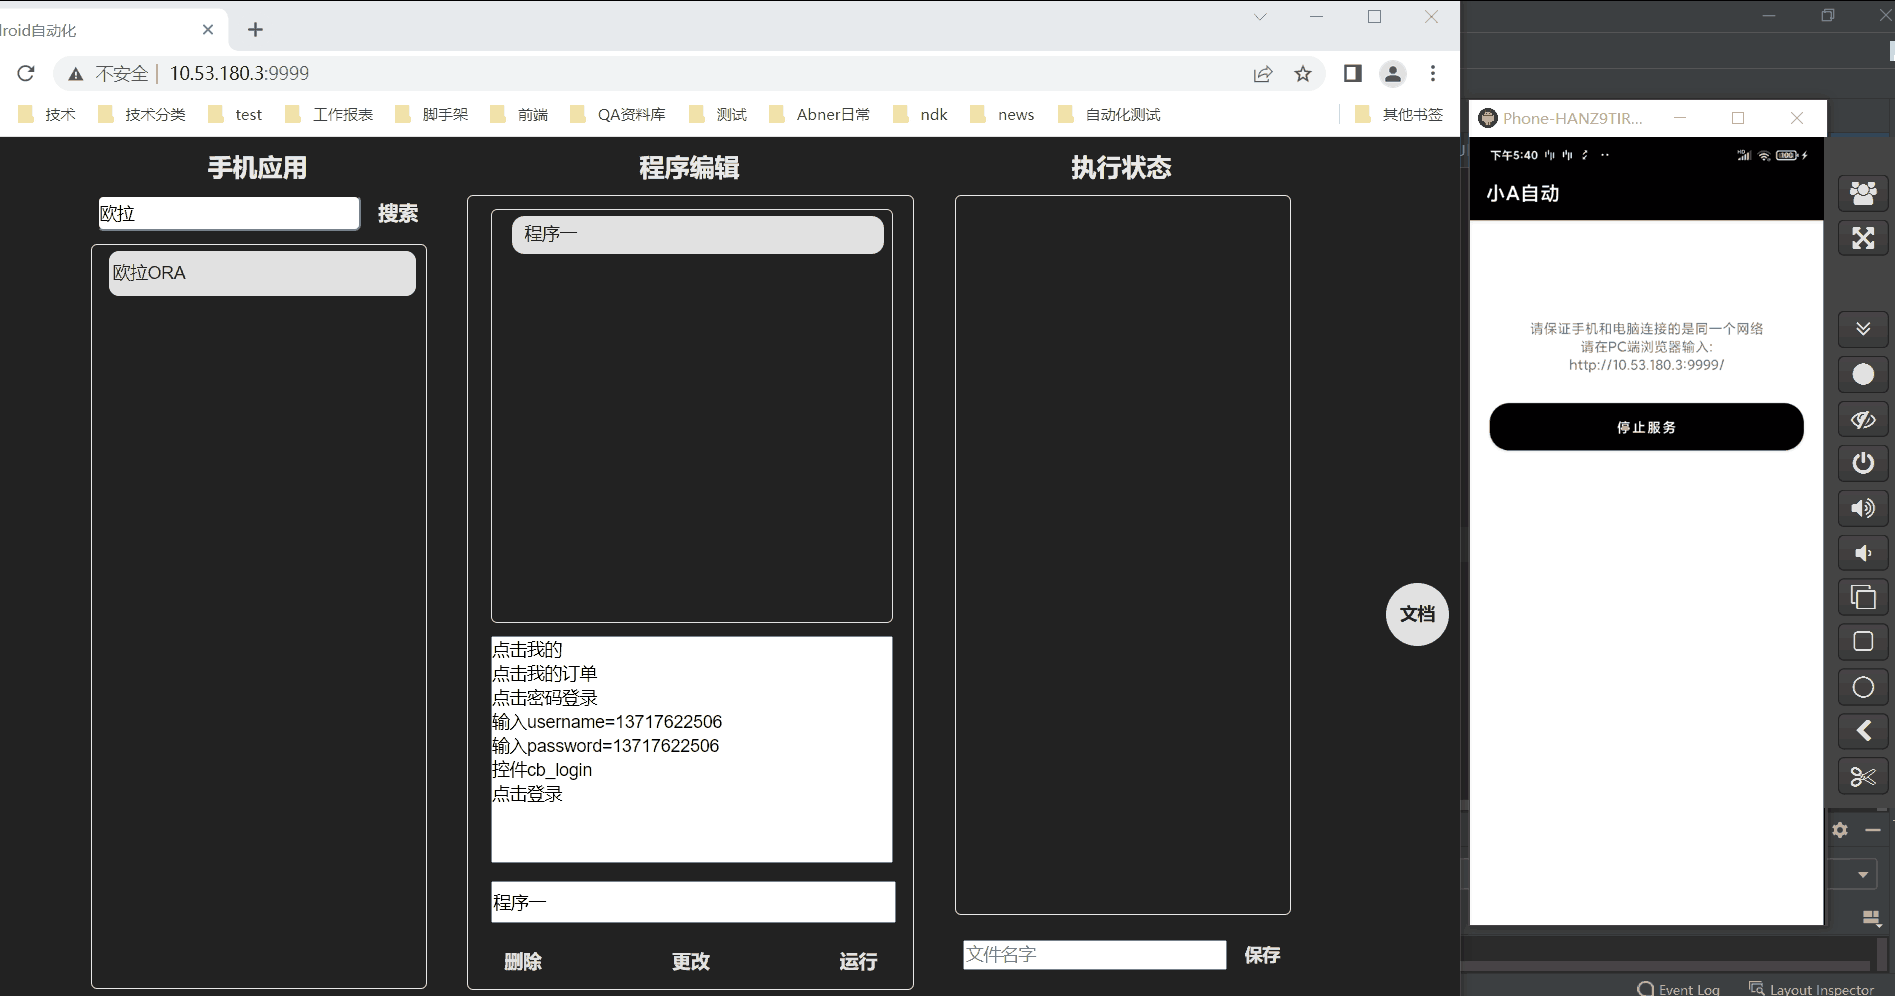Open the 文档 round button
This screenshot has width=1895, height=996.
pos(1417,614)
